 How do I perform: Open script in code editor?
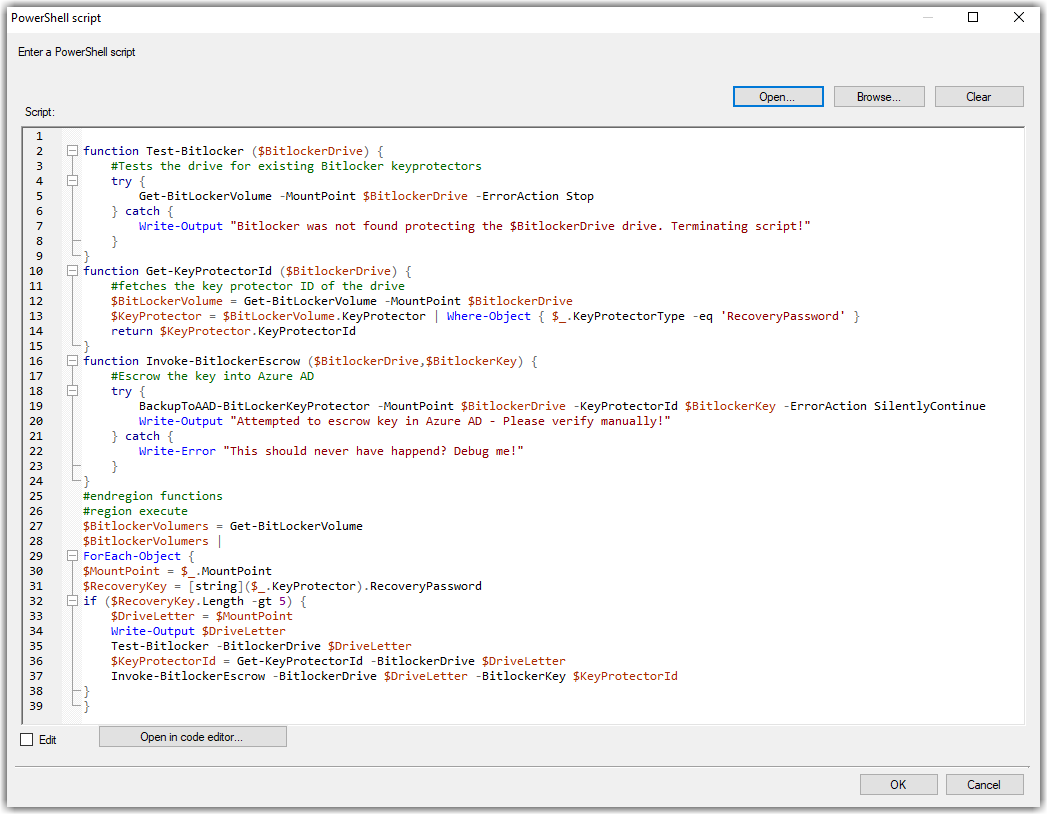tap(192, 737)
